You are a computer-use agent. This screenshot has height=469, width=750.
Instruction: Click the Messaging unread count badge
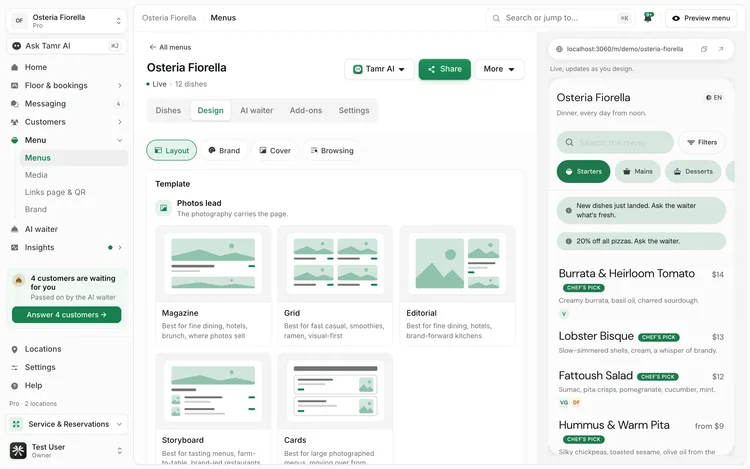click(x=118, y=104)
